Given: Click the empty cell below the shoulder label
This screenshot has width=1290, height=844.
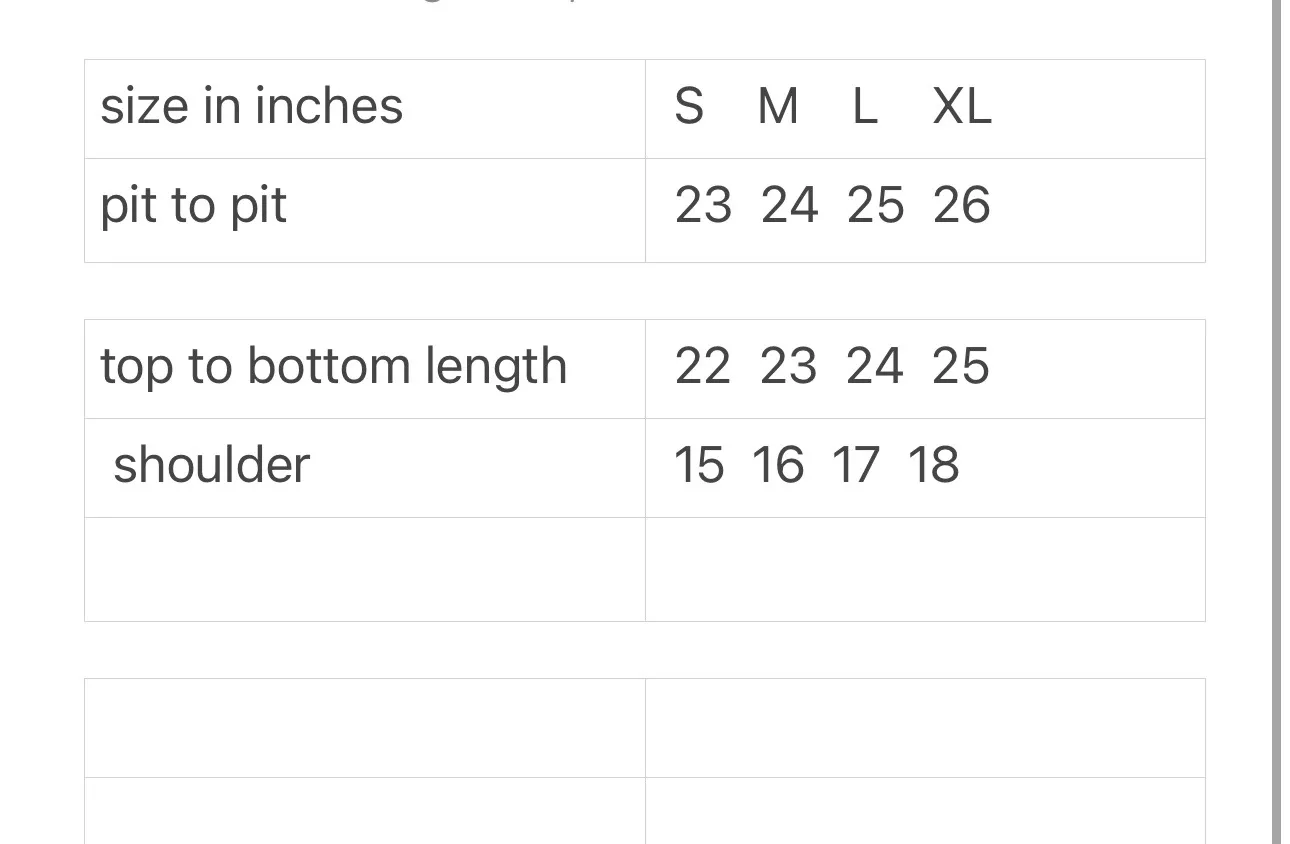Looking at the screenshot, I should point(365,569).
